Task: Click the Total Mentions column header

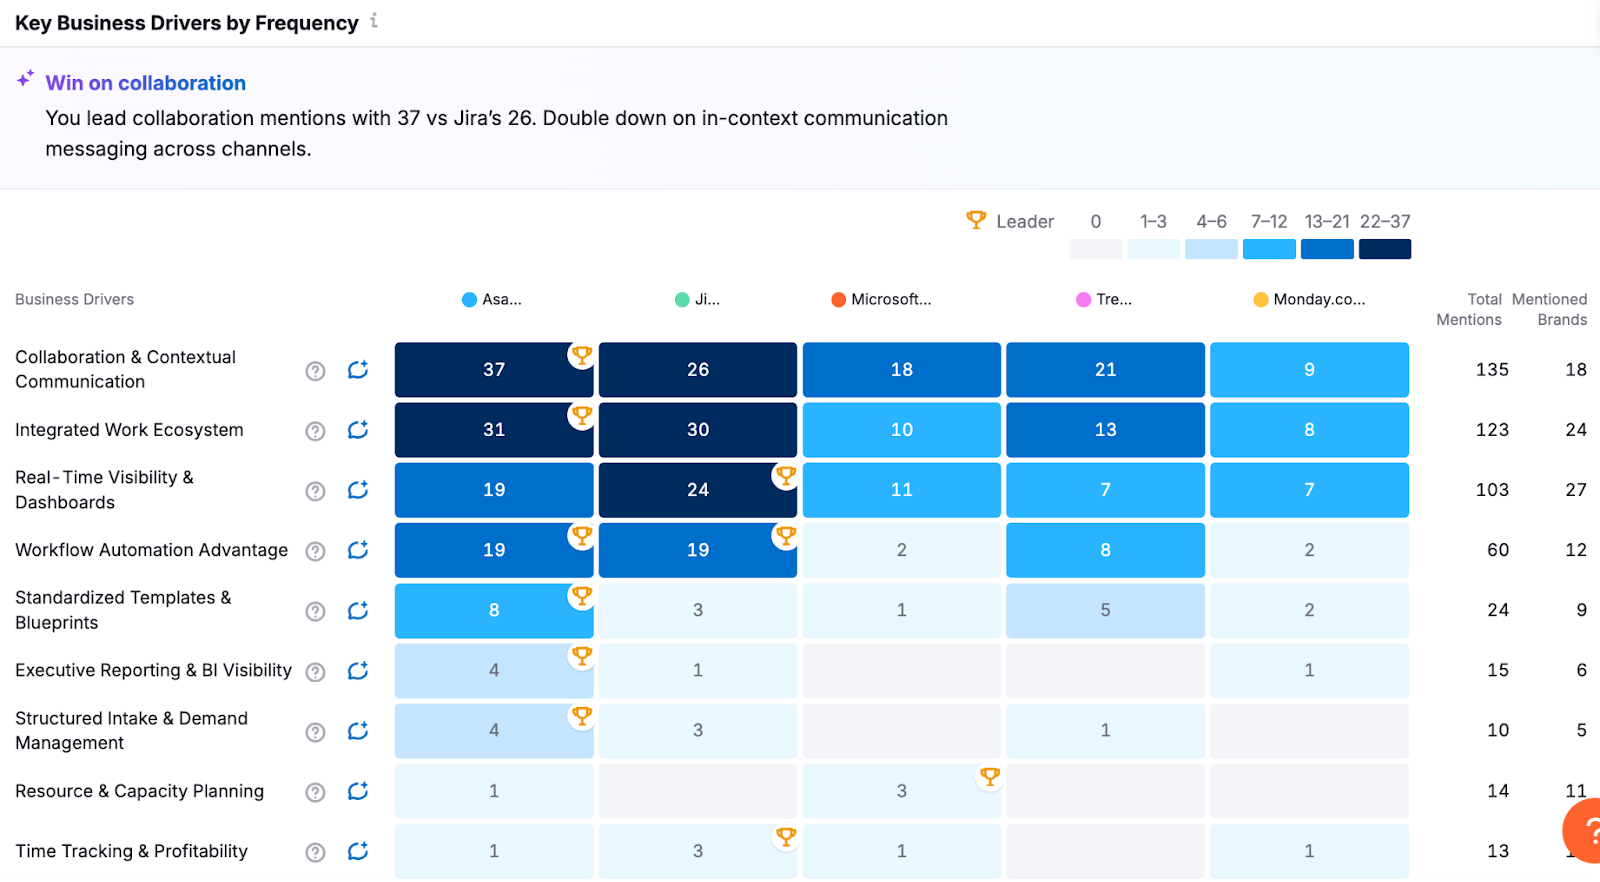Action: click(x=1468, y=309)
